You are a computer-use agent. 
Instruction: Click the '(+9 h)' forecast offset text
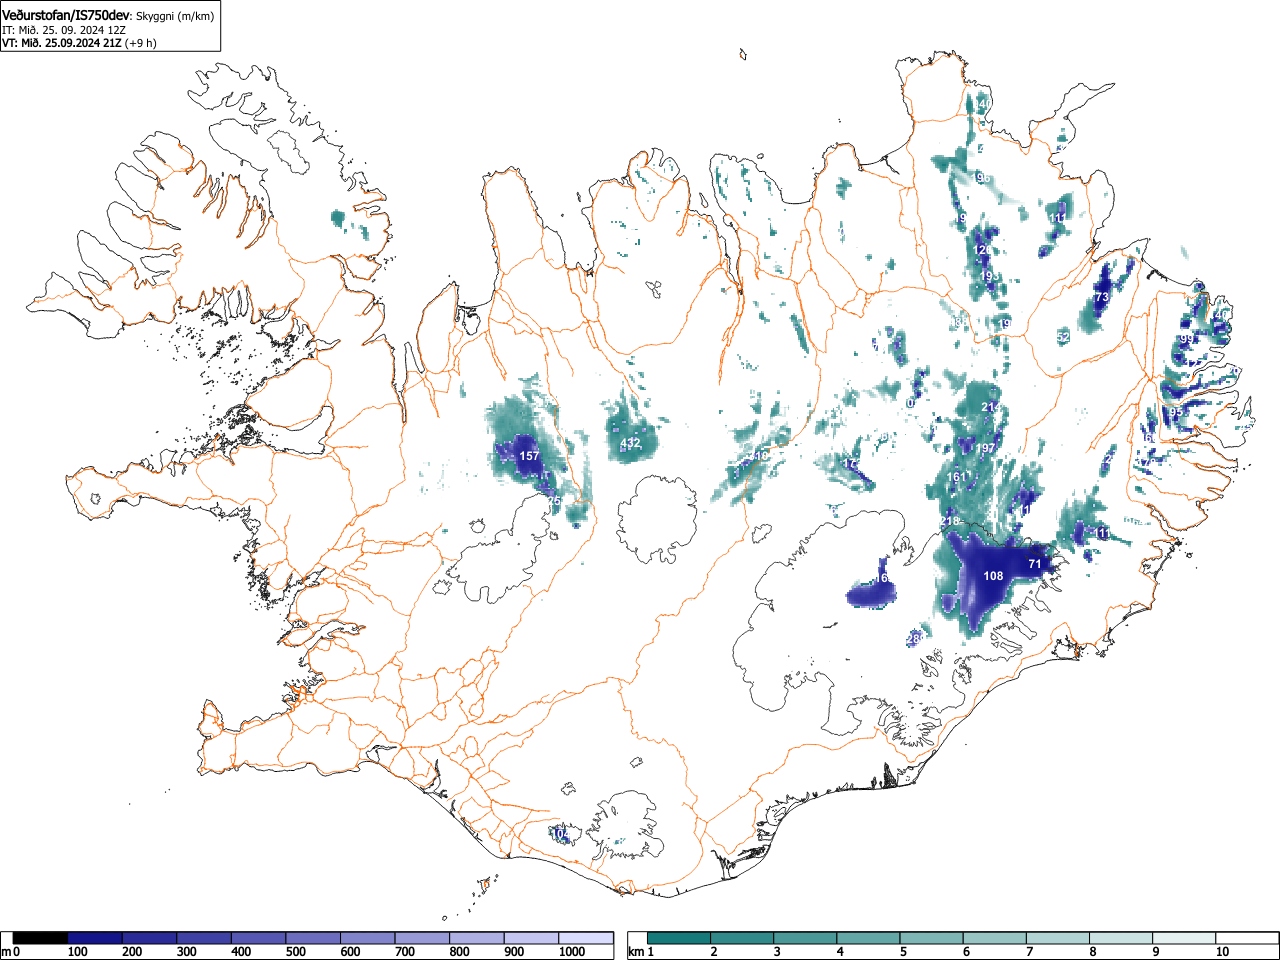[x=141, y=43]
